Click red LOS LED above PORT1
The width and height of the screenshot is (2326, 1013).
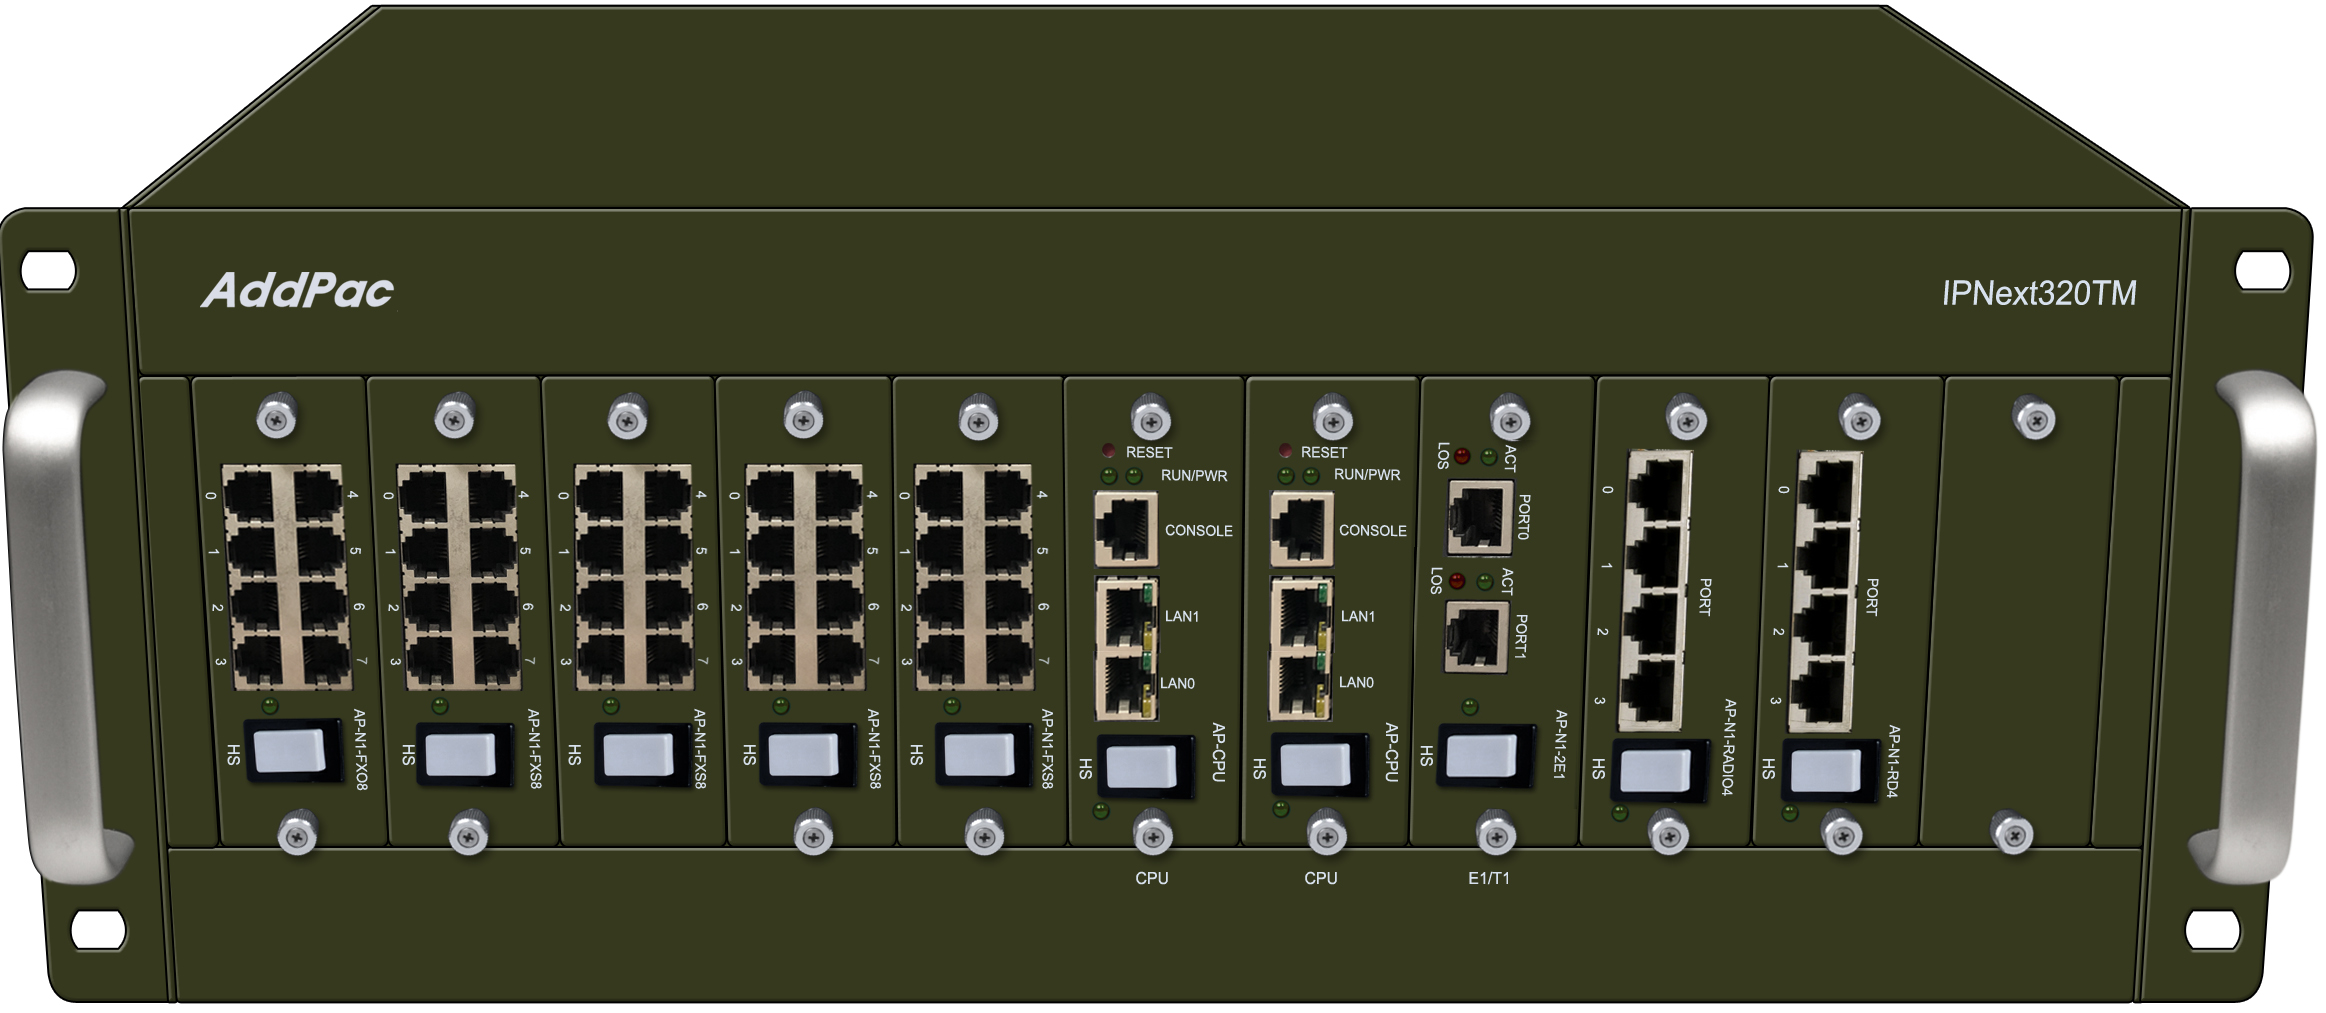click(1457, 581)
